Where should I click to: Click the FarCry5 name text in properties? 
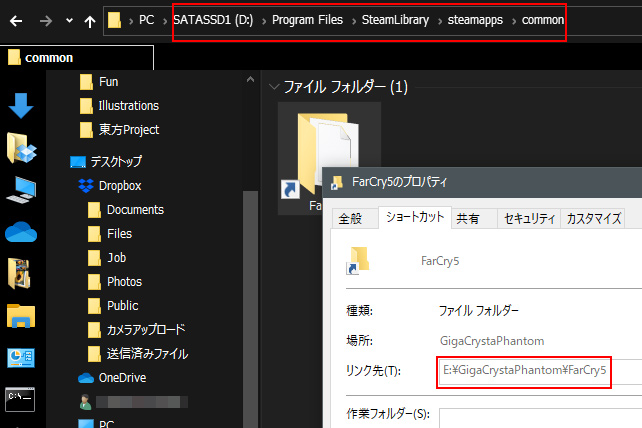pyautogui.click(x=440, y=261)
